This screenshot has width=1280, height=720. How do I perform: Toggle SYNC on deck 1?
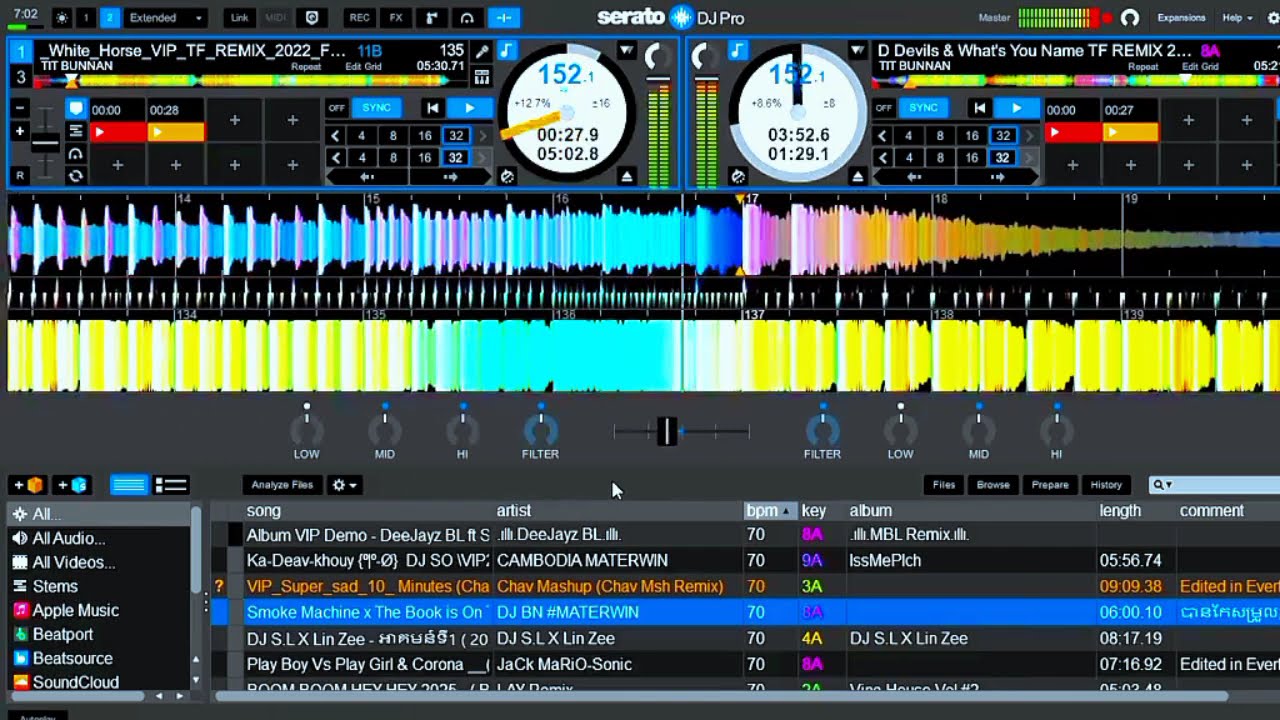coord(377,108)
